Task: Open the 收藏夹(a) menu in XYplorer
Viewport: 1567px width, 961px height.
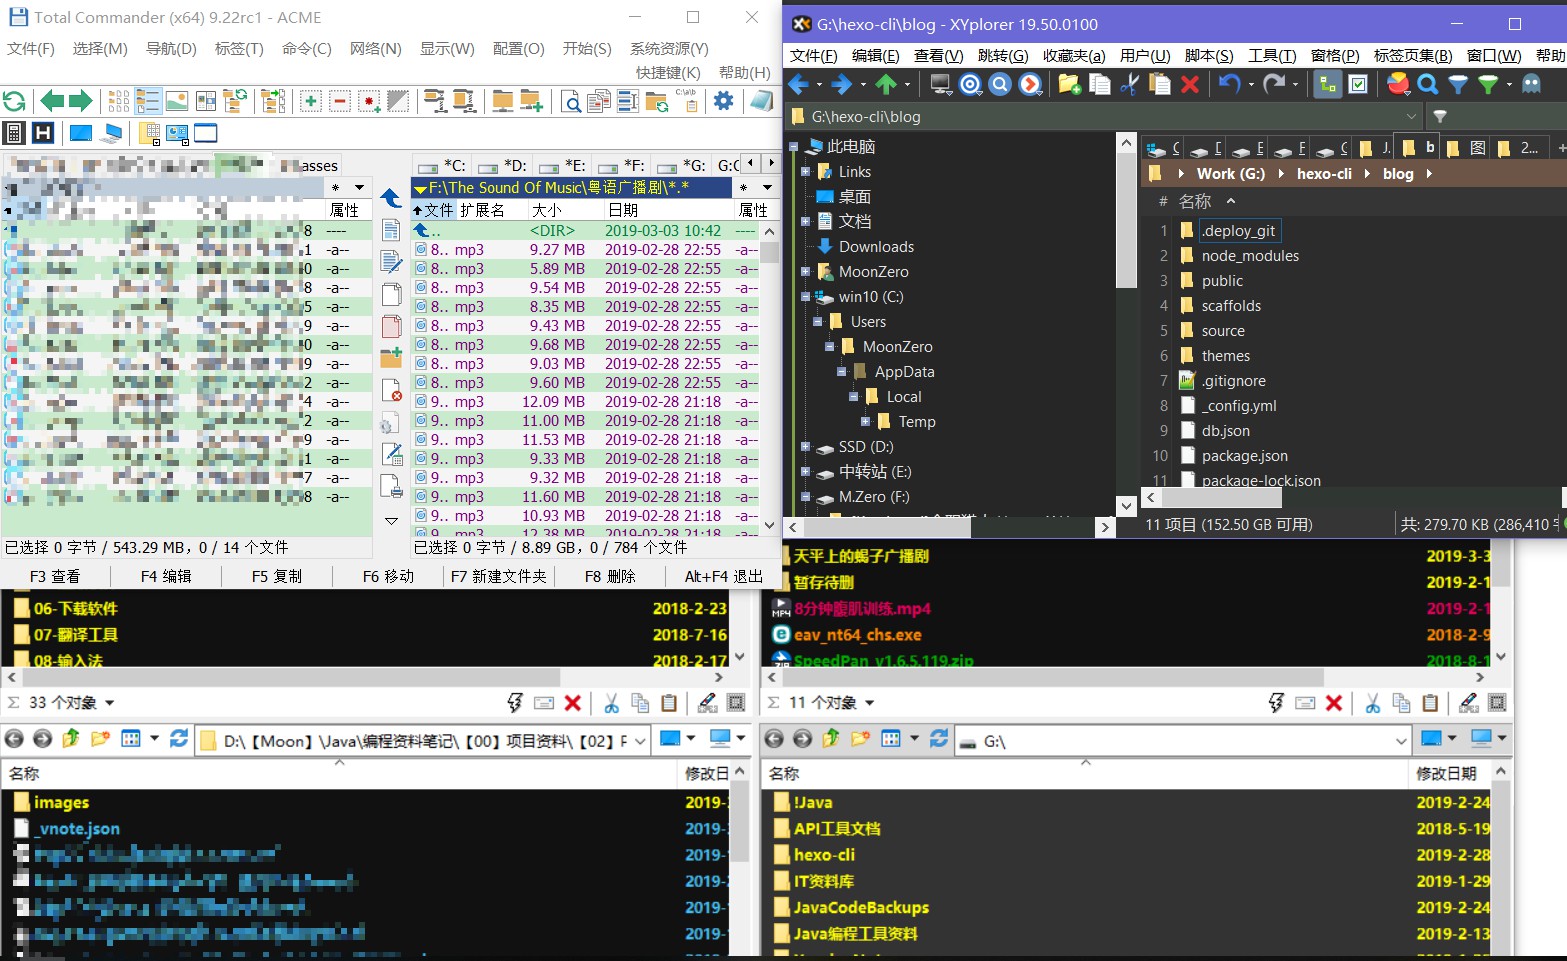Action: [x=1074, y=55]
